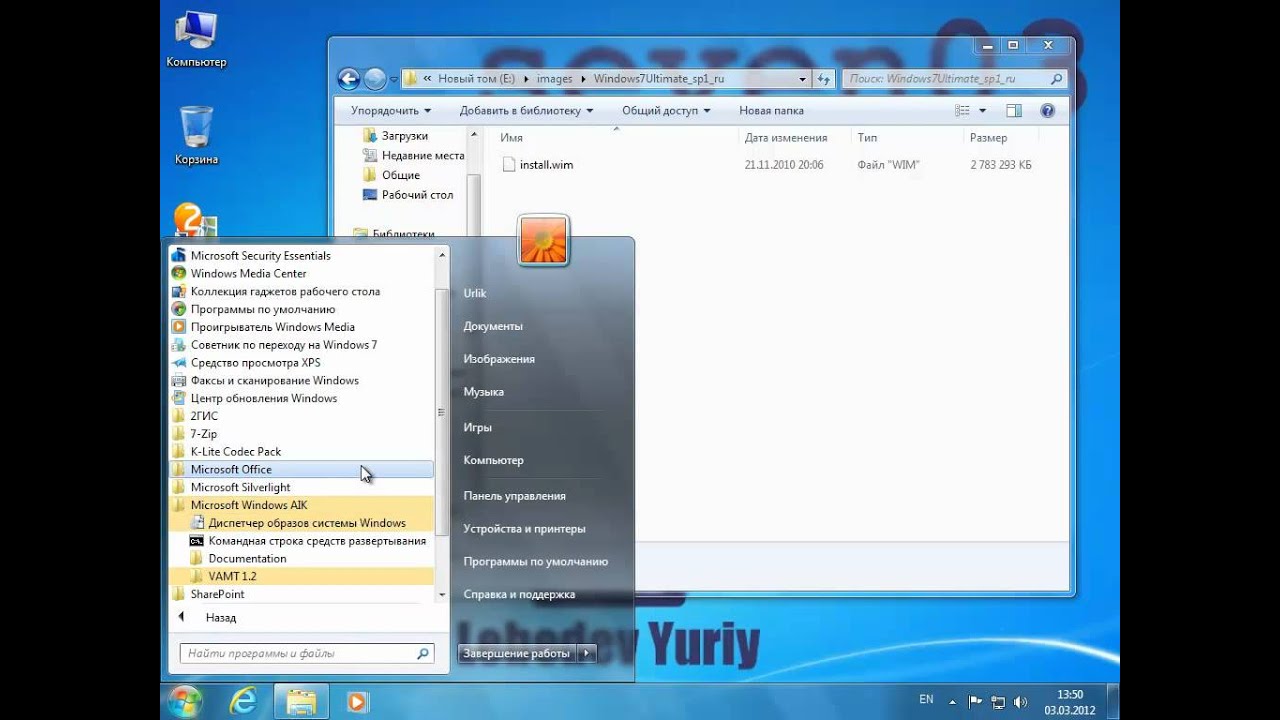Click the Explorer back navigation button
Screen dimensions: 1280x720
pos(349,79)
